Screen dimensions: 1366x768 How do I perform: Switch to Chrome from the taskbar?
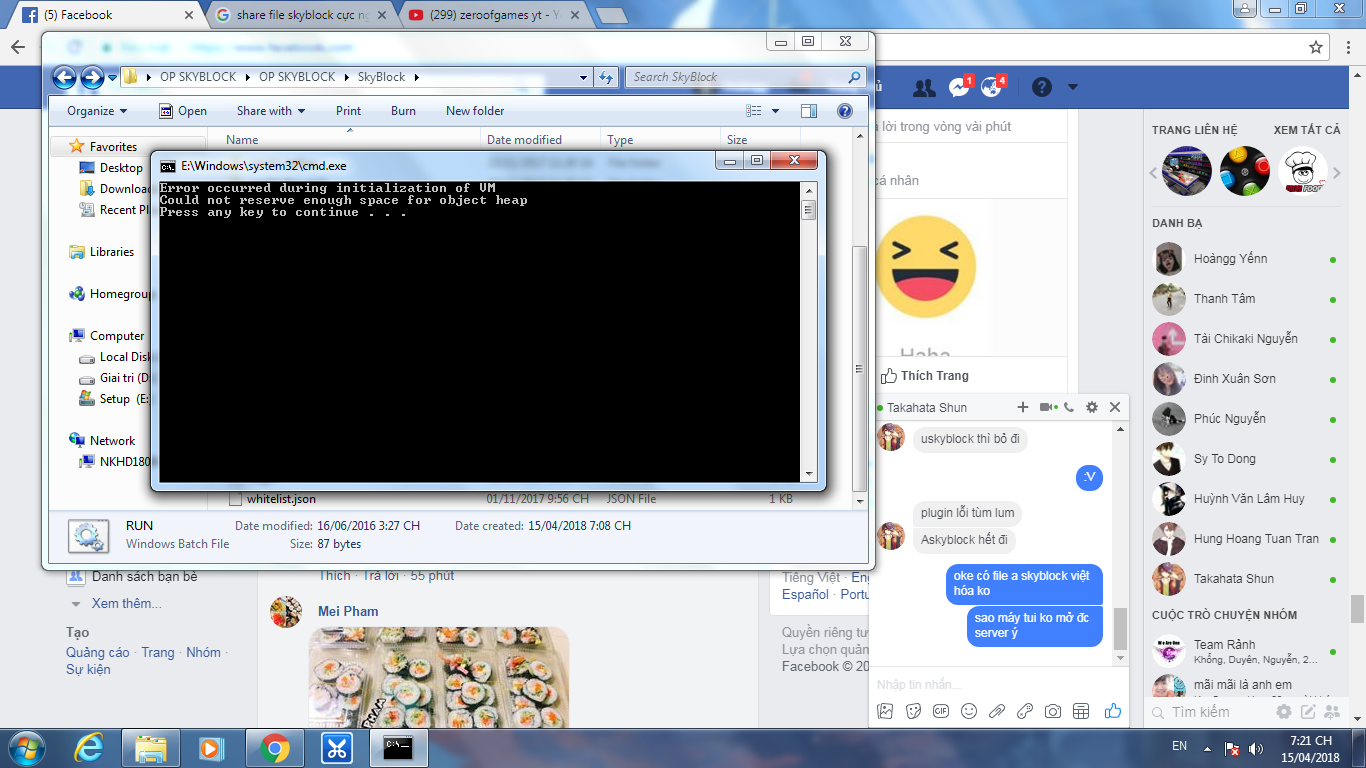[274, 747]
